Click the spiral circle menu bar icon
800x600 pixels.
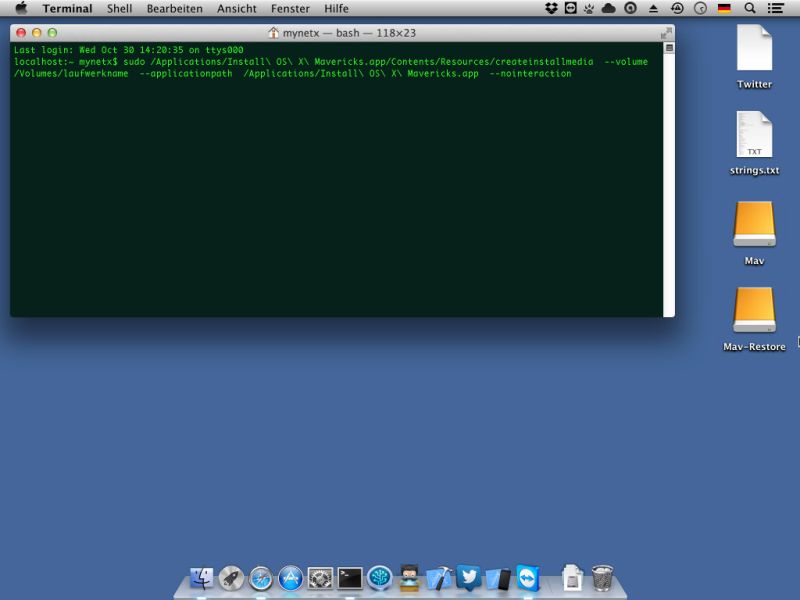631,8
